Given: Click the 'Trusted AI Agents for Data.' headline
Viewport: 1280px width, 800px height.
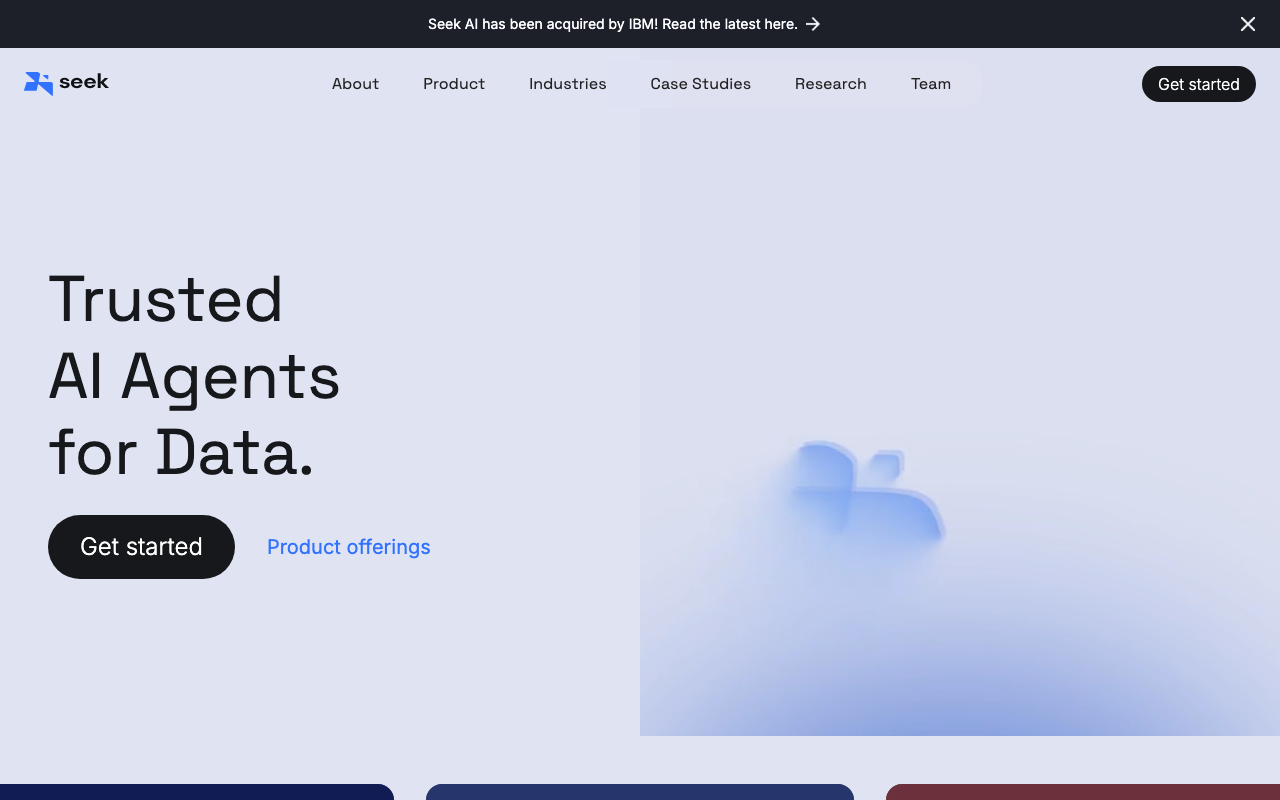Looking at the screenshot, I should 194,376.
